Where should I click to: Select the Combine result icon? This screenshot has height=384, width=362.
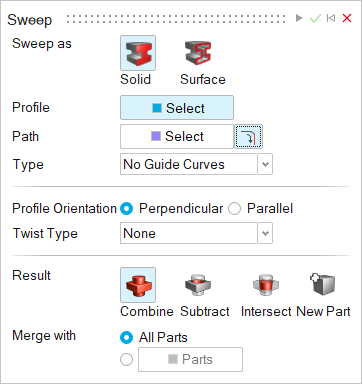(x=138, y=285)
